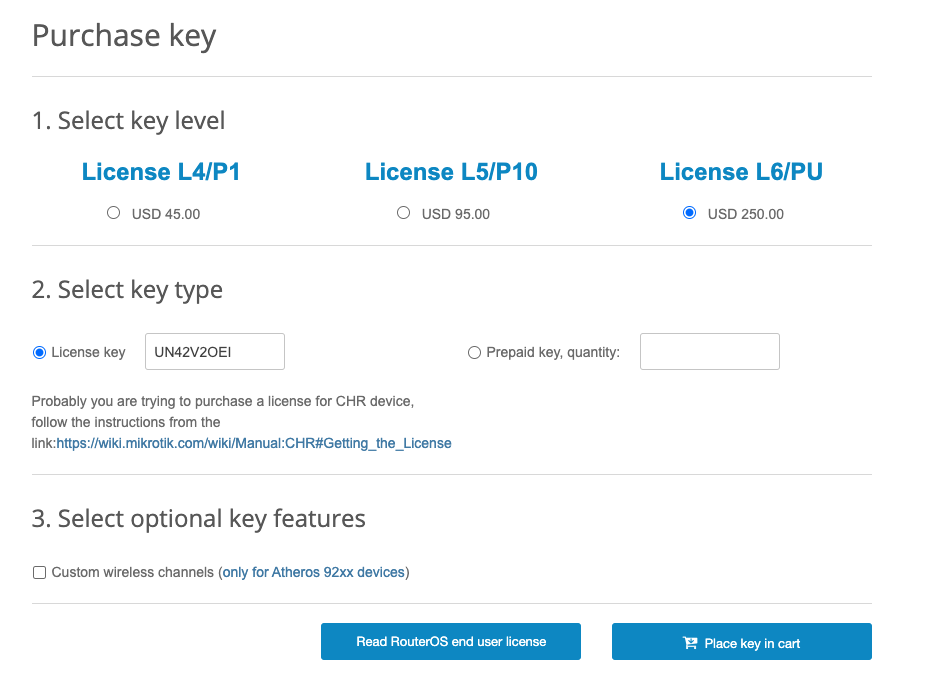Click the 'Custom wireless channels' label text

pos(133,573)
